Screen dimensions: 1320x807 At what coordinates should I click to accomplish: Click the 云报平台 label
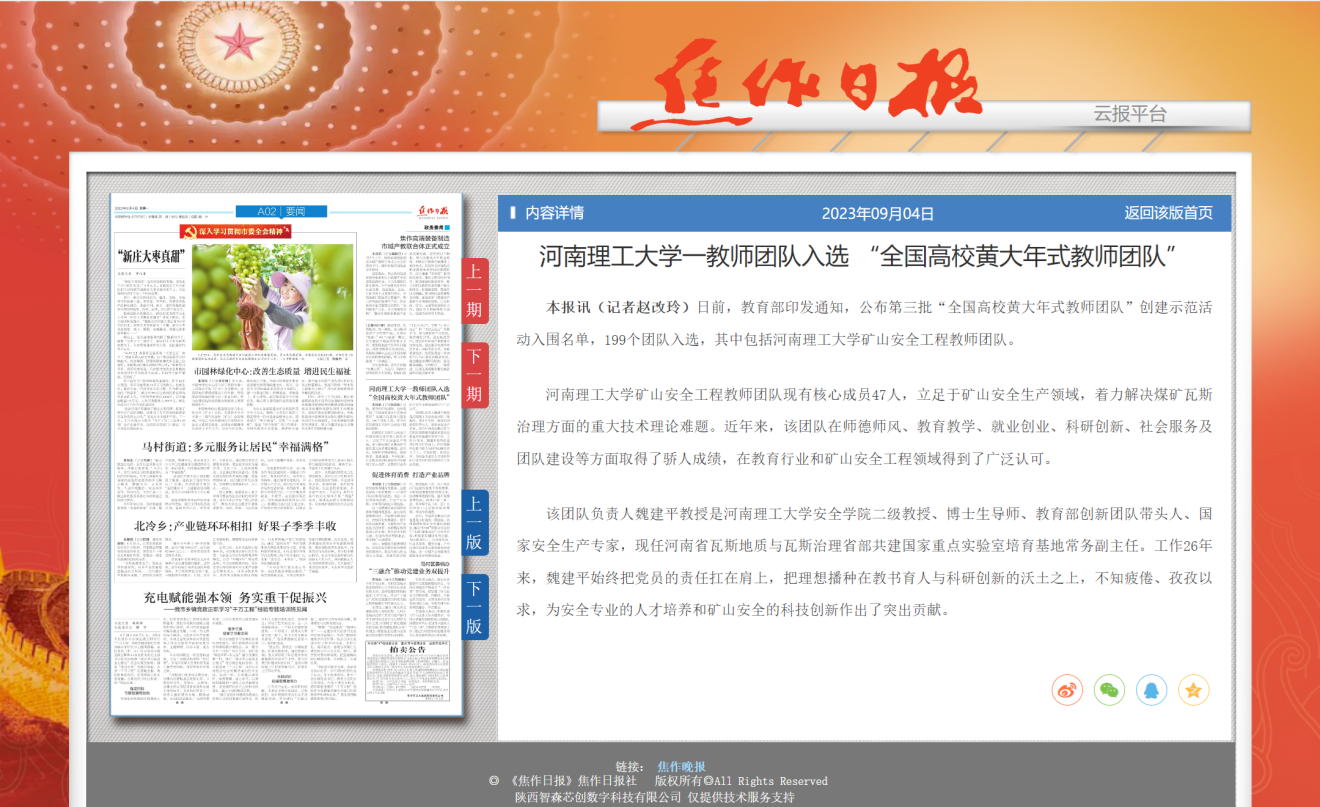1130,114
